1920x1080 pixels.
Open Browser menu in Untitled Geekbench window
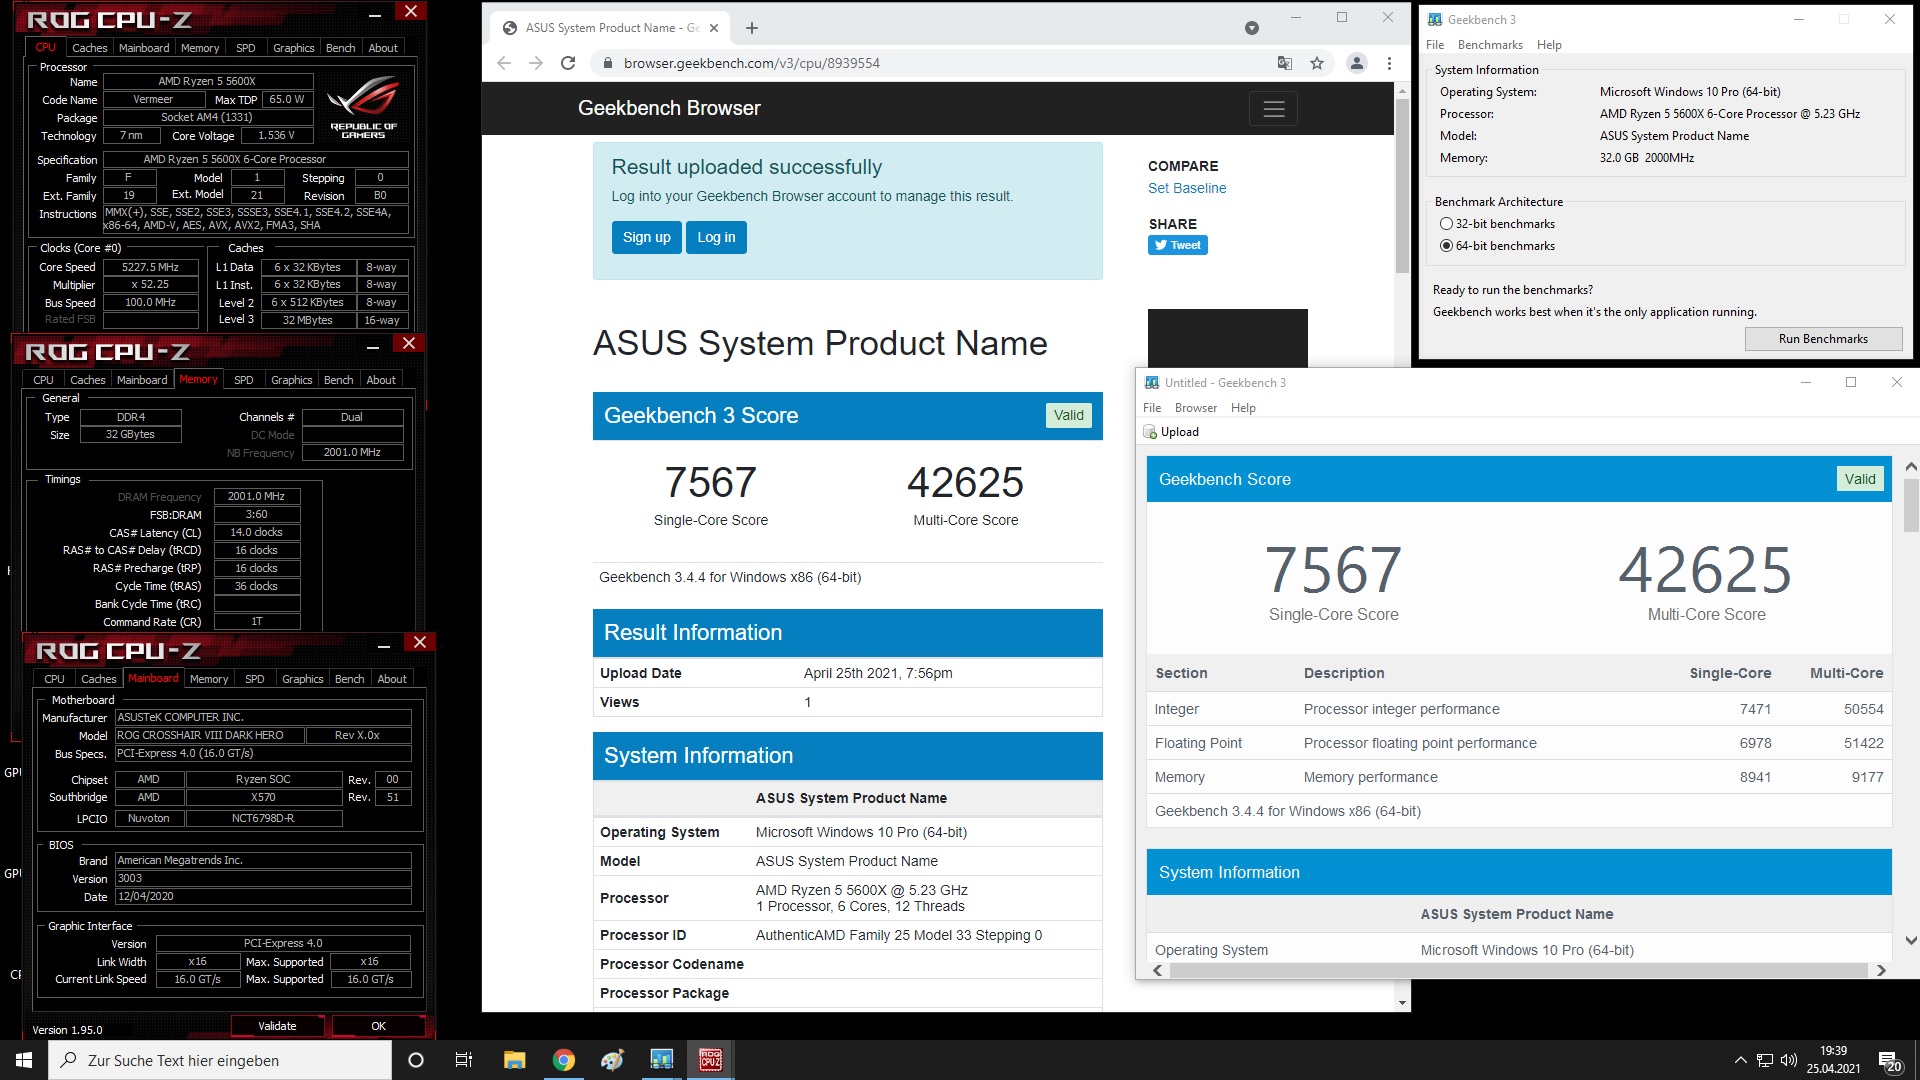(x=1196, y=408)
